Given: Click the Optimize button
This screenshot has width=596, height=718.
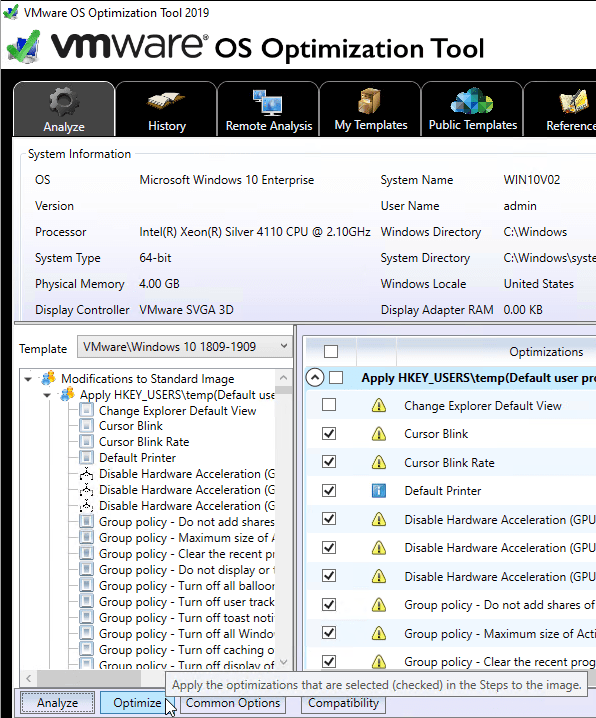Looking at the screenshot, I should [137, 702].
